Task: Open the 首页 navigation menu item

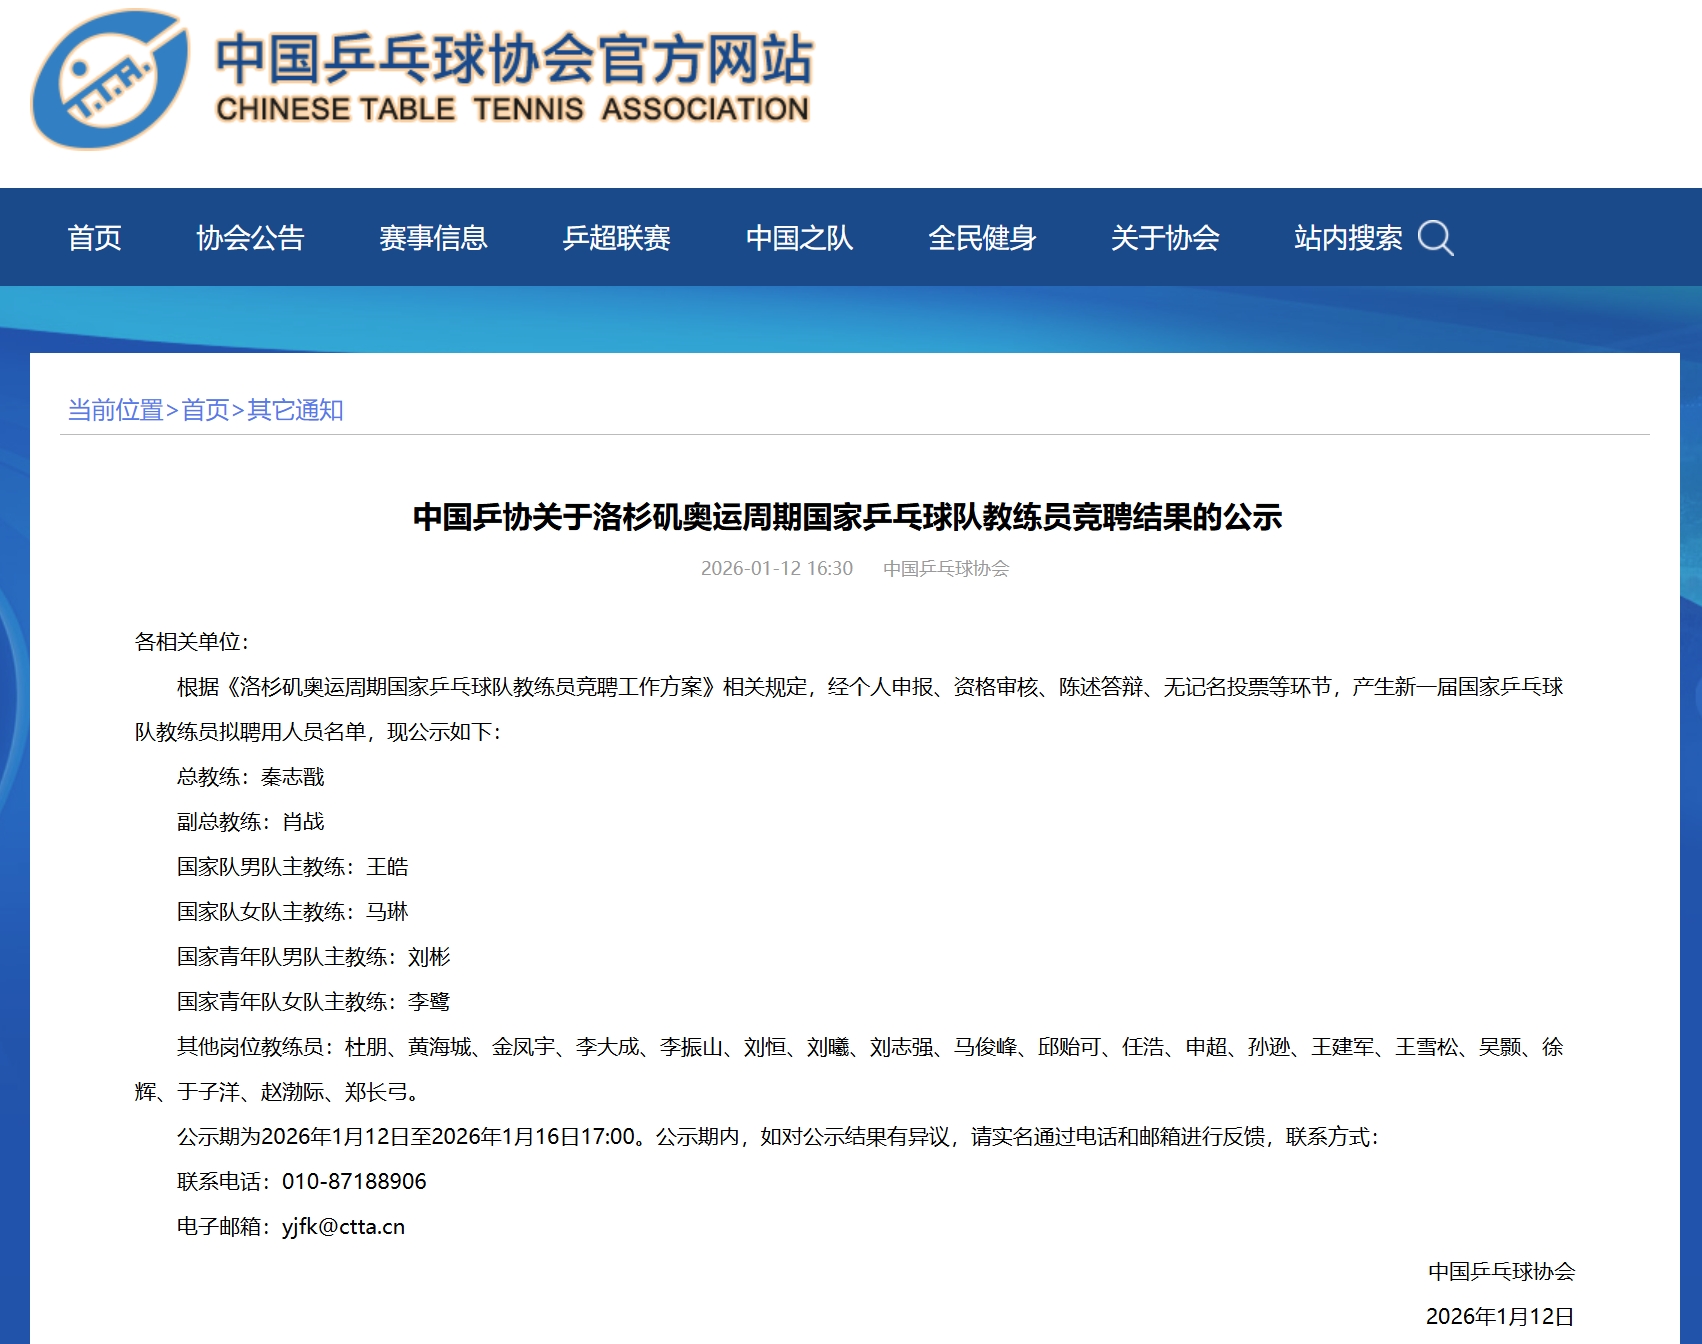Action: pos(94,238)
